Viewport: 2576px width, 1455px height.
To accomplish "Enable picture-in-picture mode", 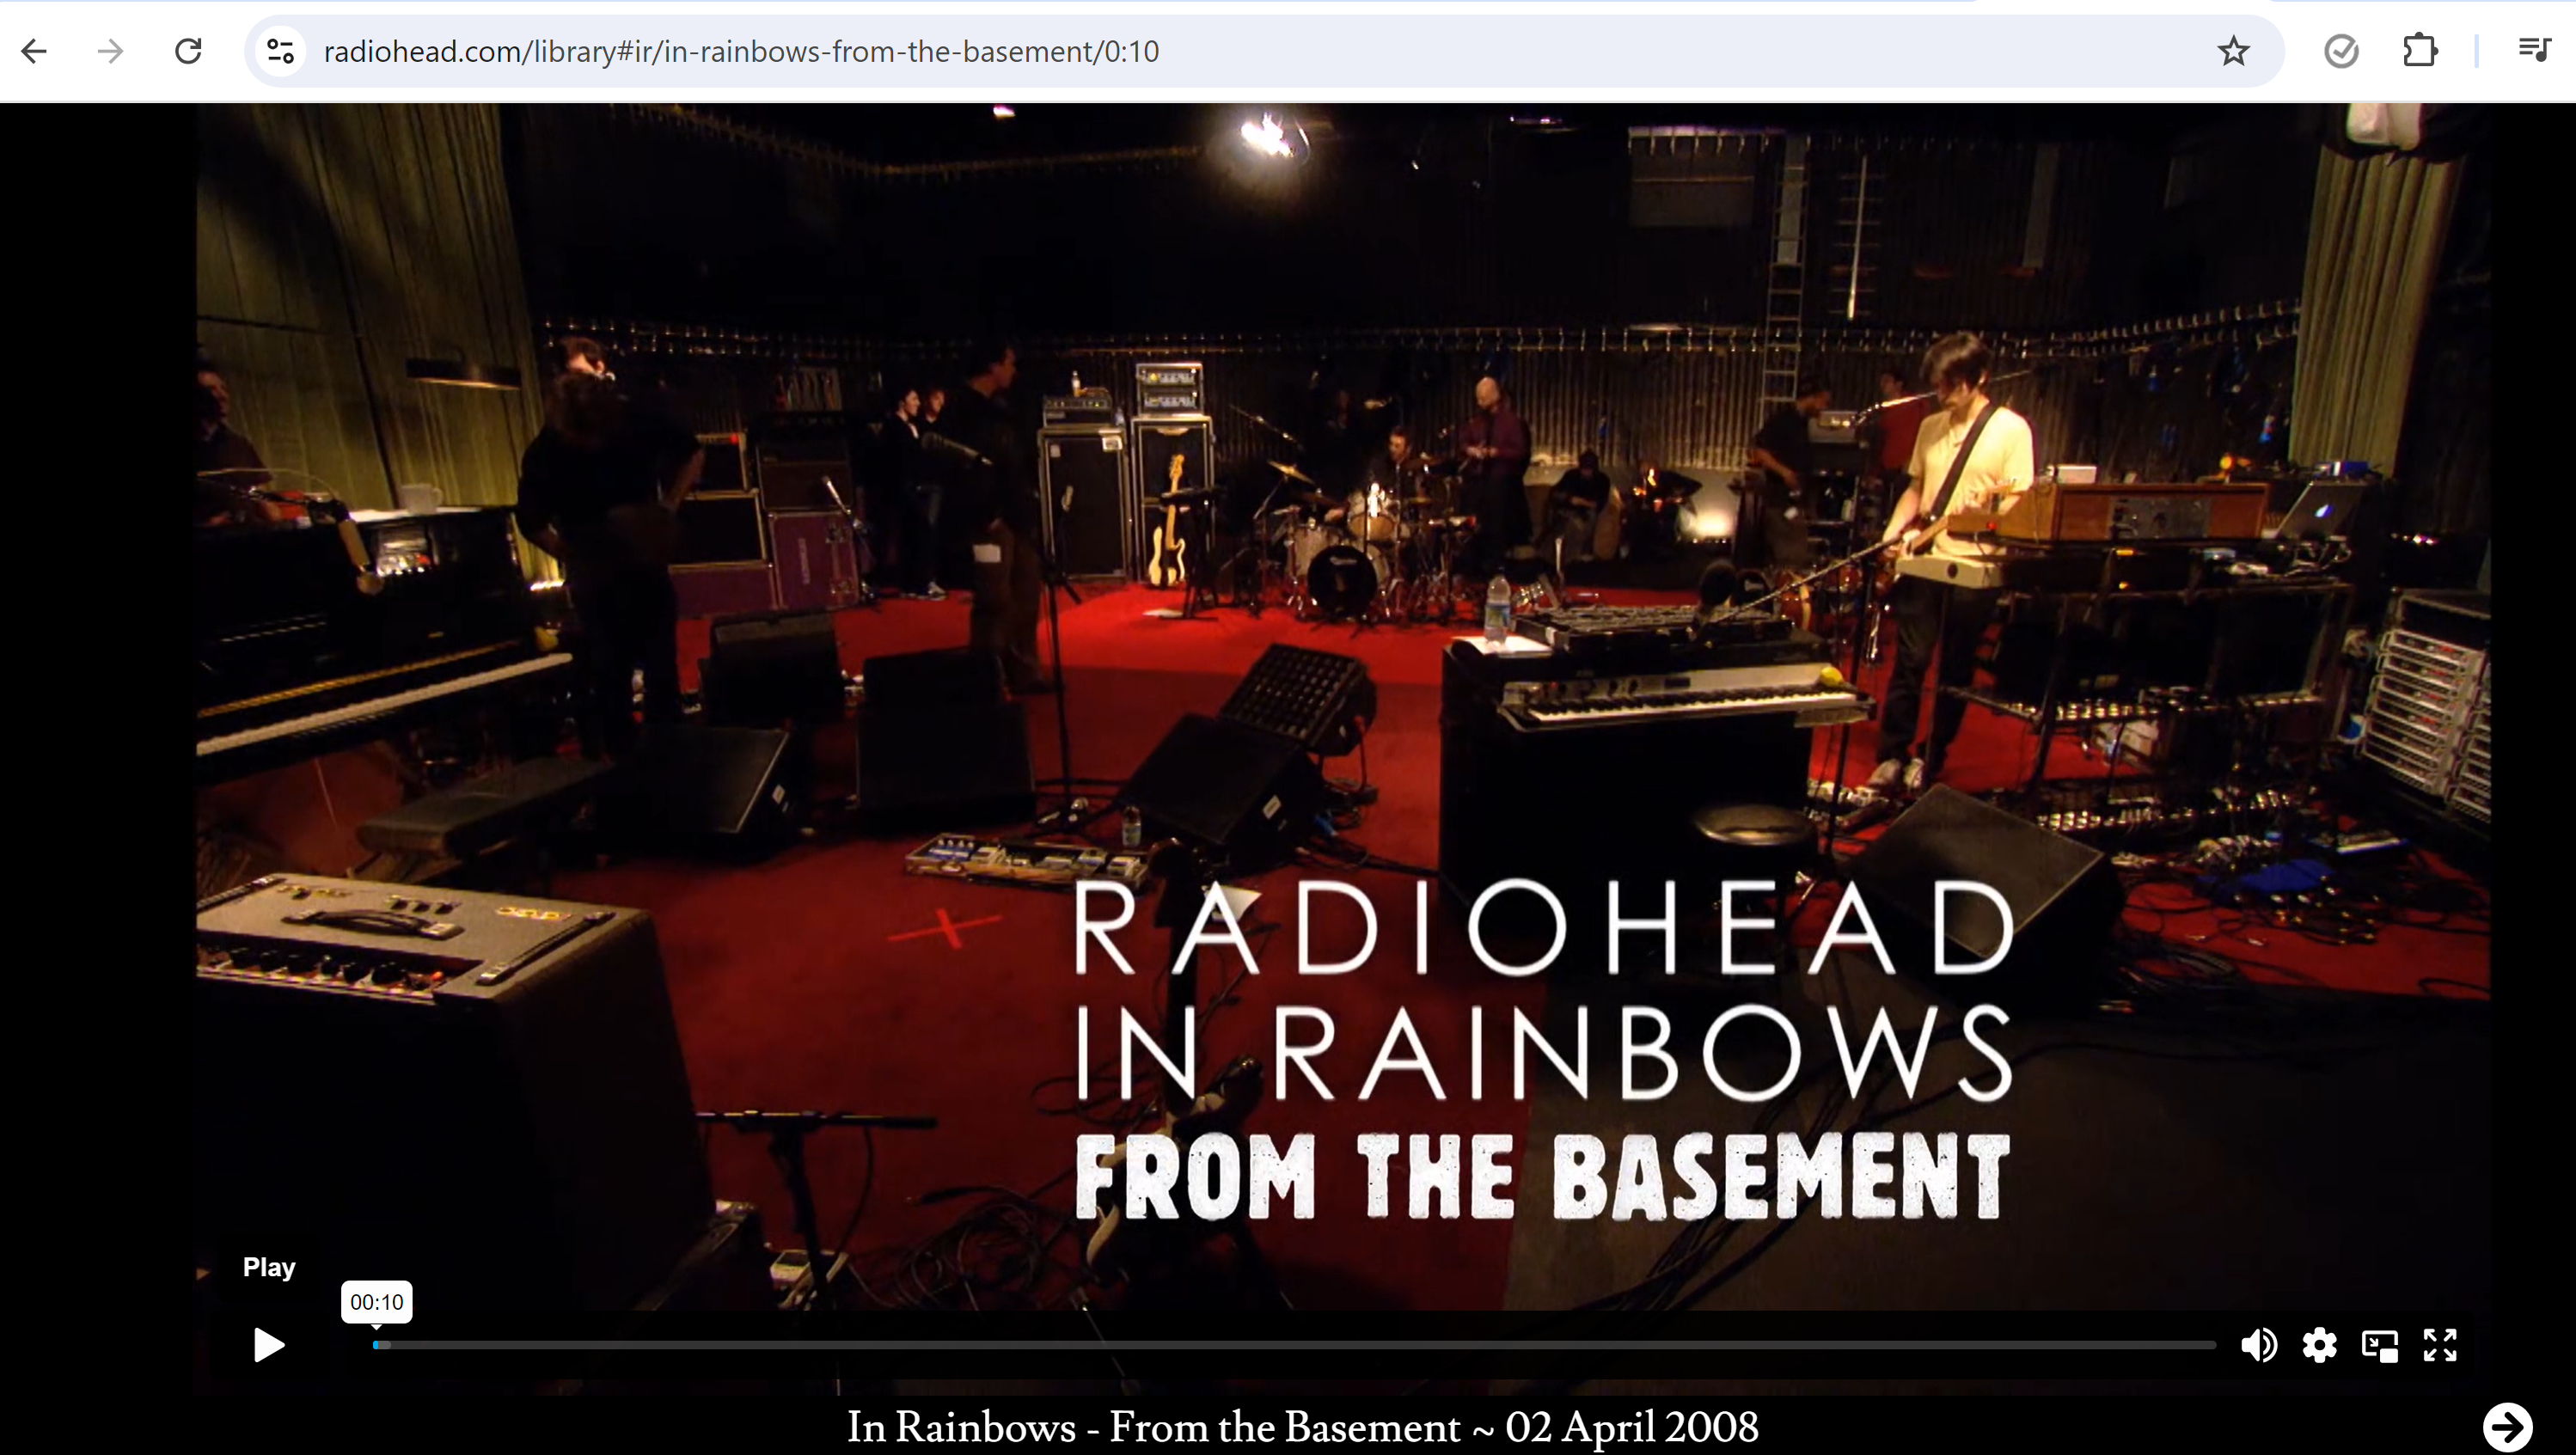I will tap(2380, 1345).
